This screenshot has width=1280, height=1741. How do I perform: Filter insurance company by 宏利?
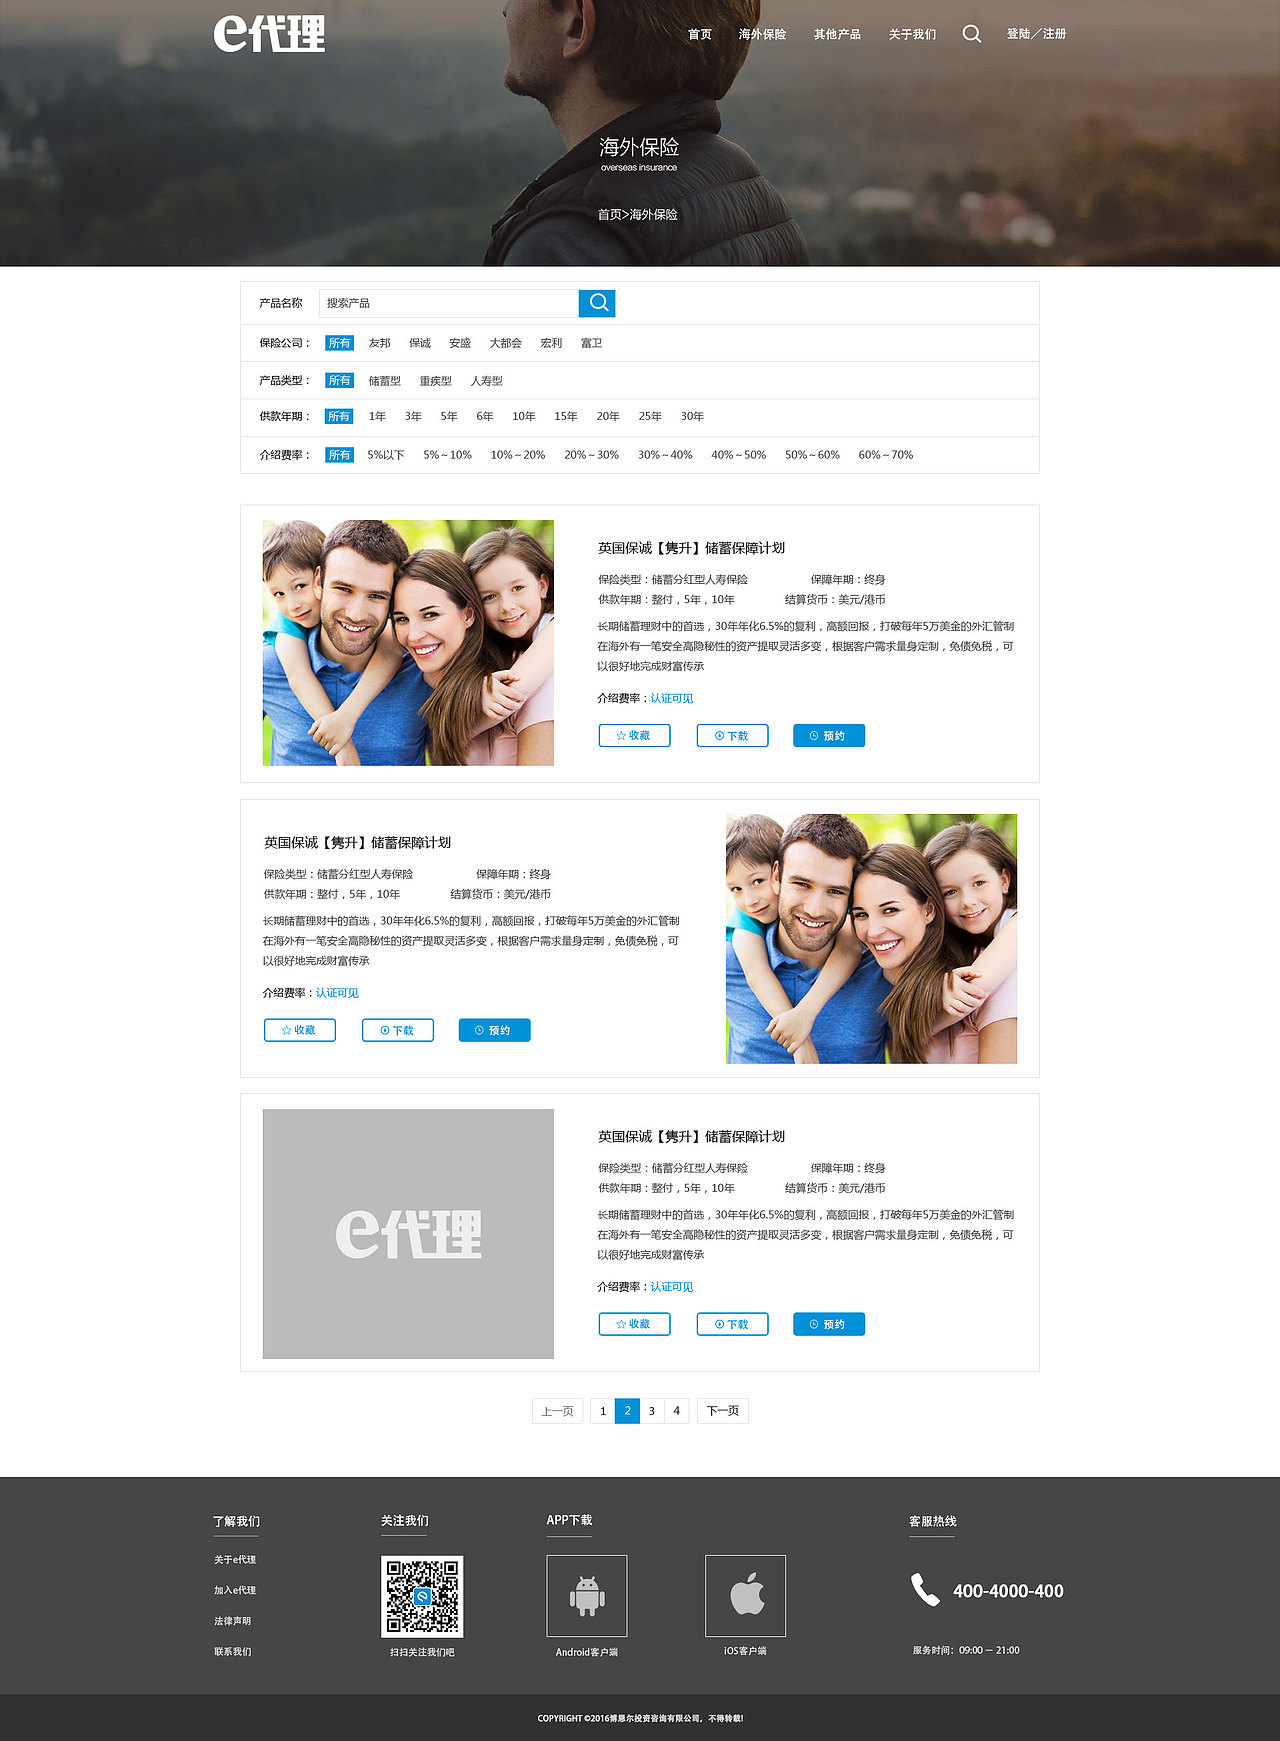[x=551, y=343]
